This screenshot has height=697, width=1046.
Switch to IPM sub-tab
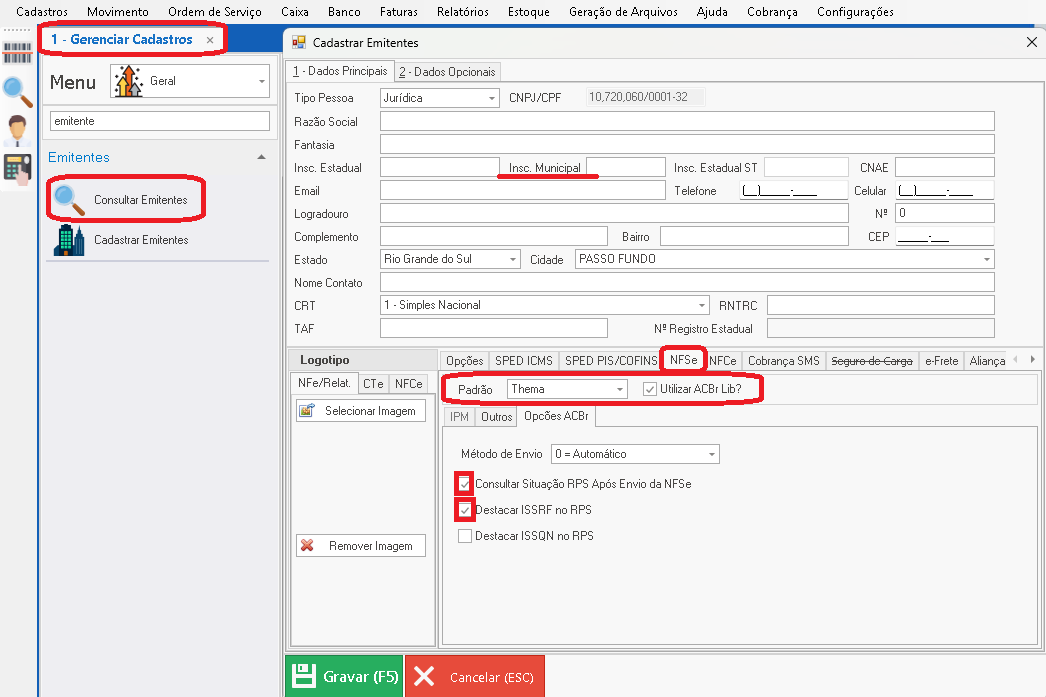point(459,417)
